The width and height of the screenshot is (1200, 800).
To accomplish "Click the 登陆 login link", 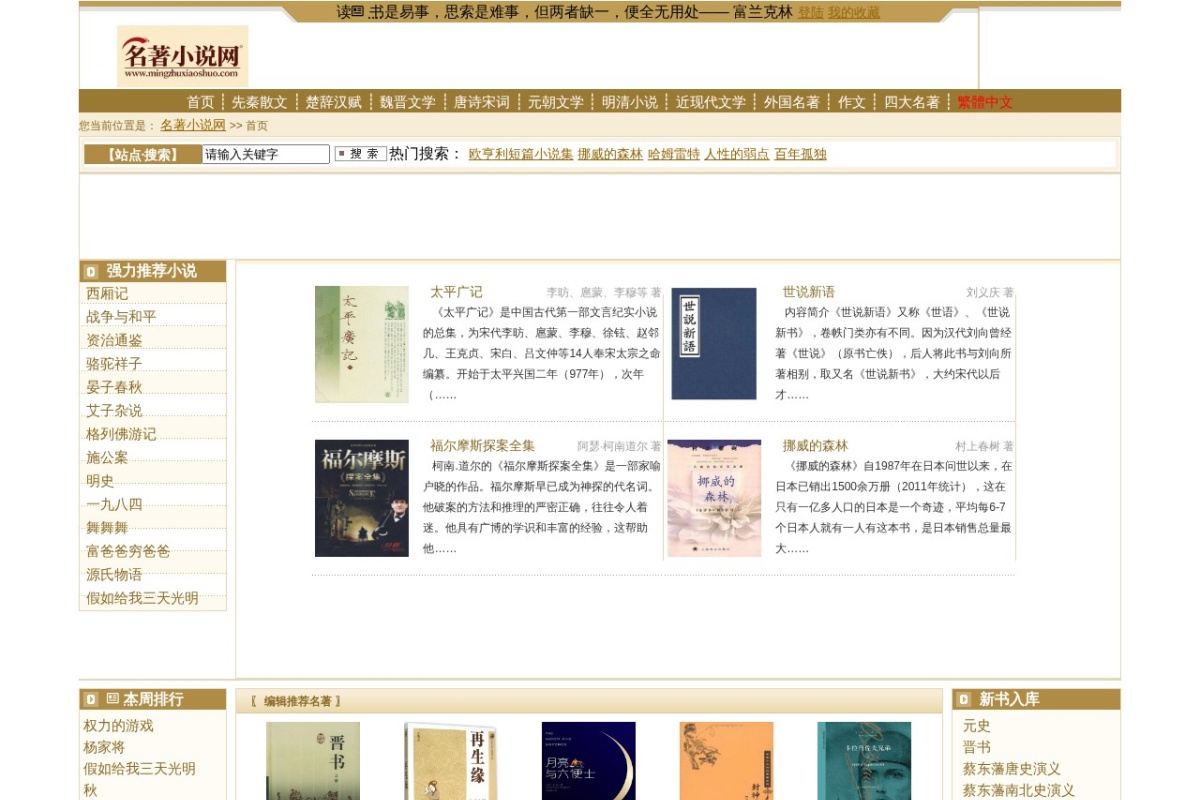I will 810,13.
